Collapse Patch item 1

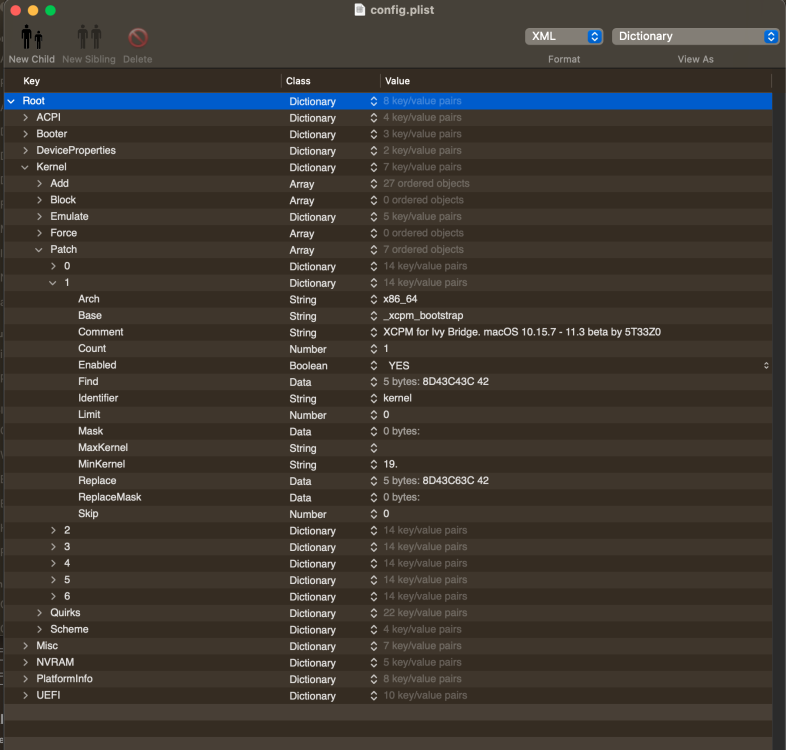coord(53,283)
